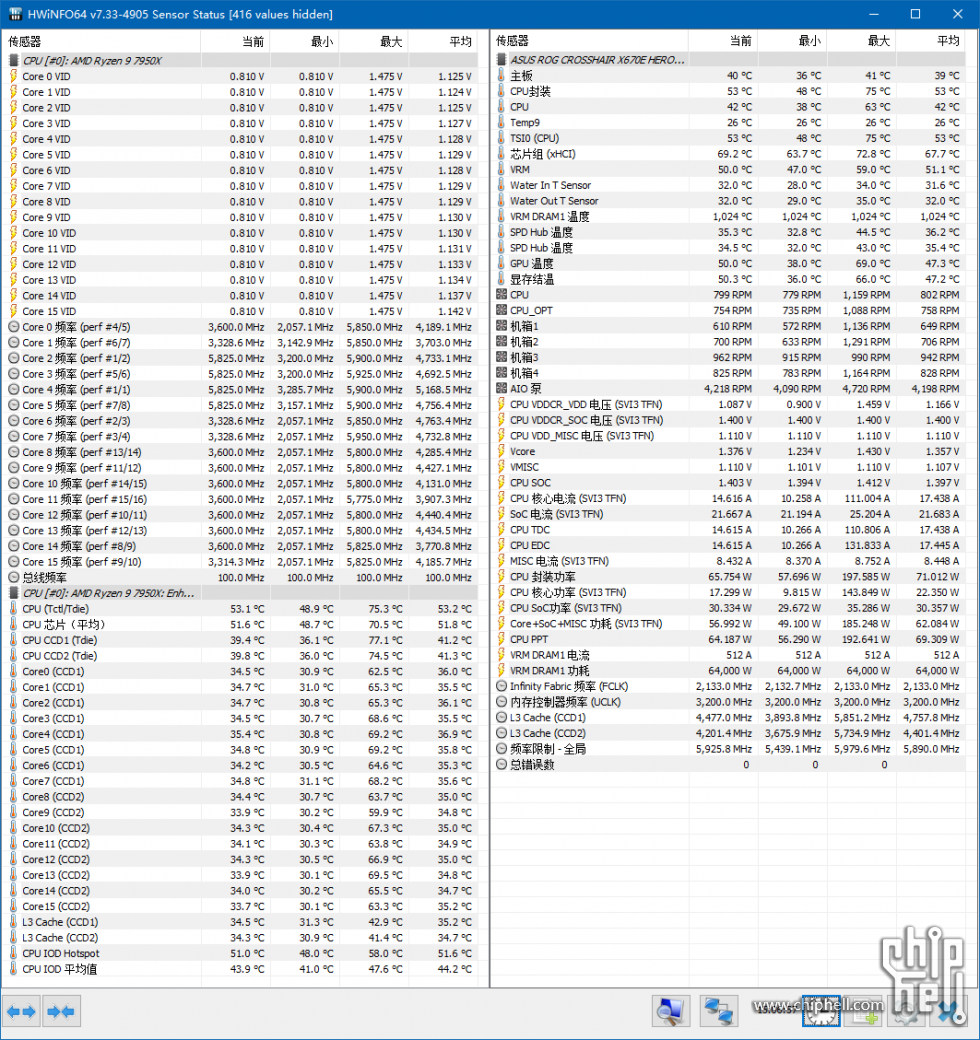Click the 75.3 °C maximum of CPU (Tctl/Tdie)

pos(384,609)
